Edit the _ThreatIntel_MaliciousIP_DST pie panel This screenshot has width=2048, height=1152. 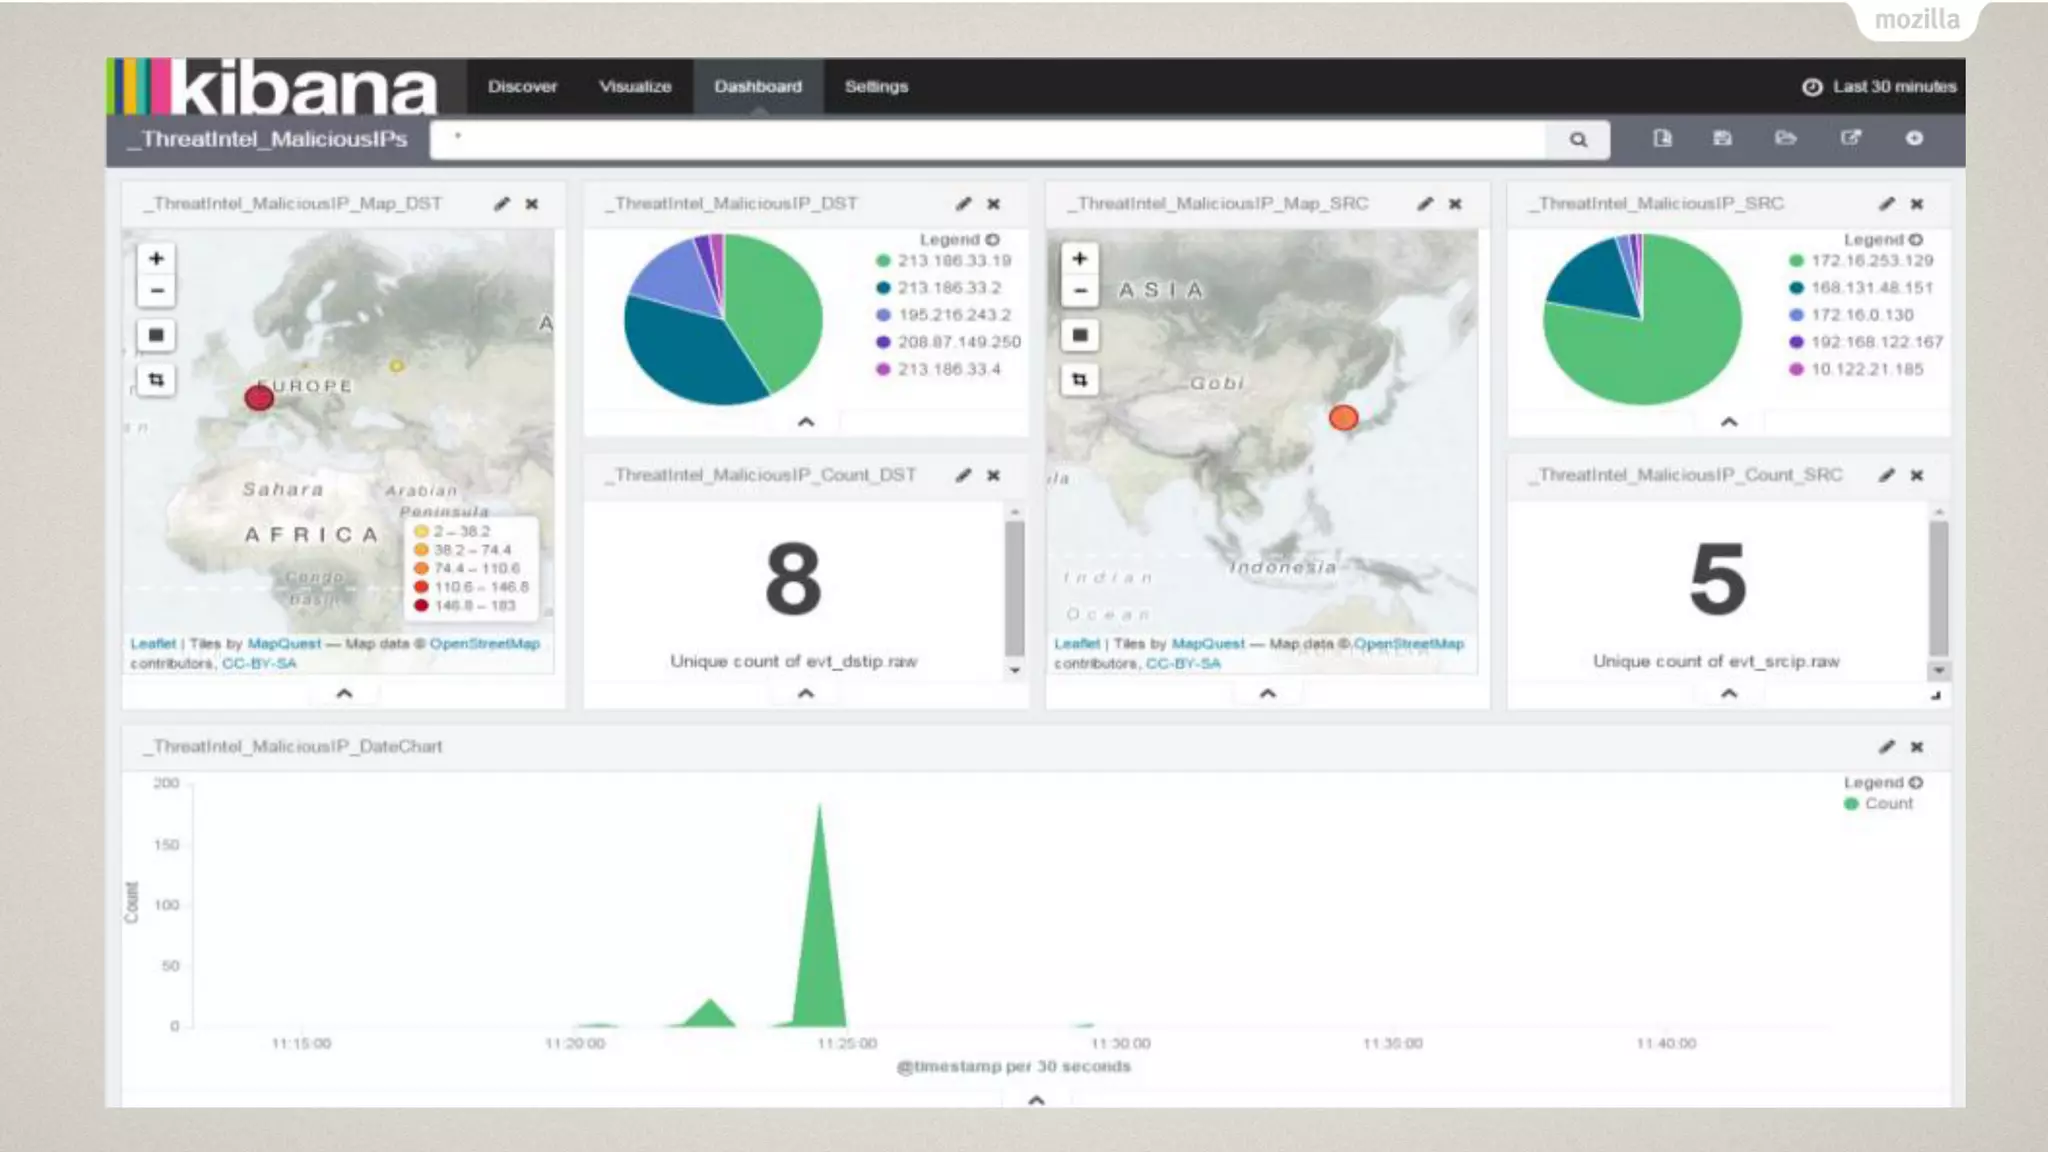pos(963,204)
